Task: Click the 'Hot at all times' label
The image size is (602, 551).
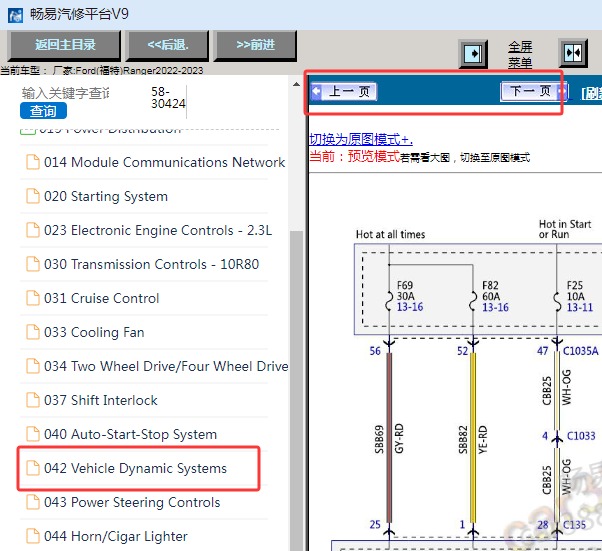Action: click(390, 234)
